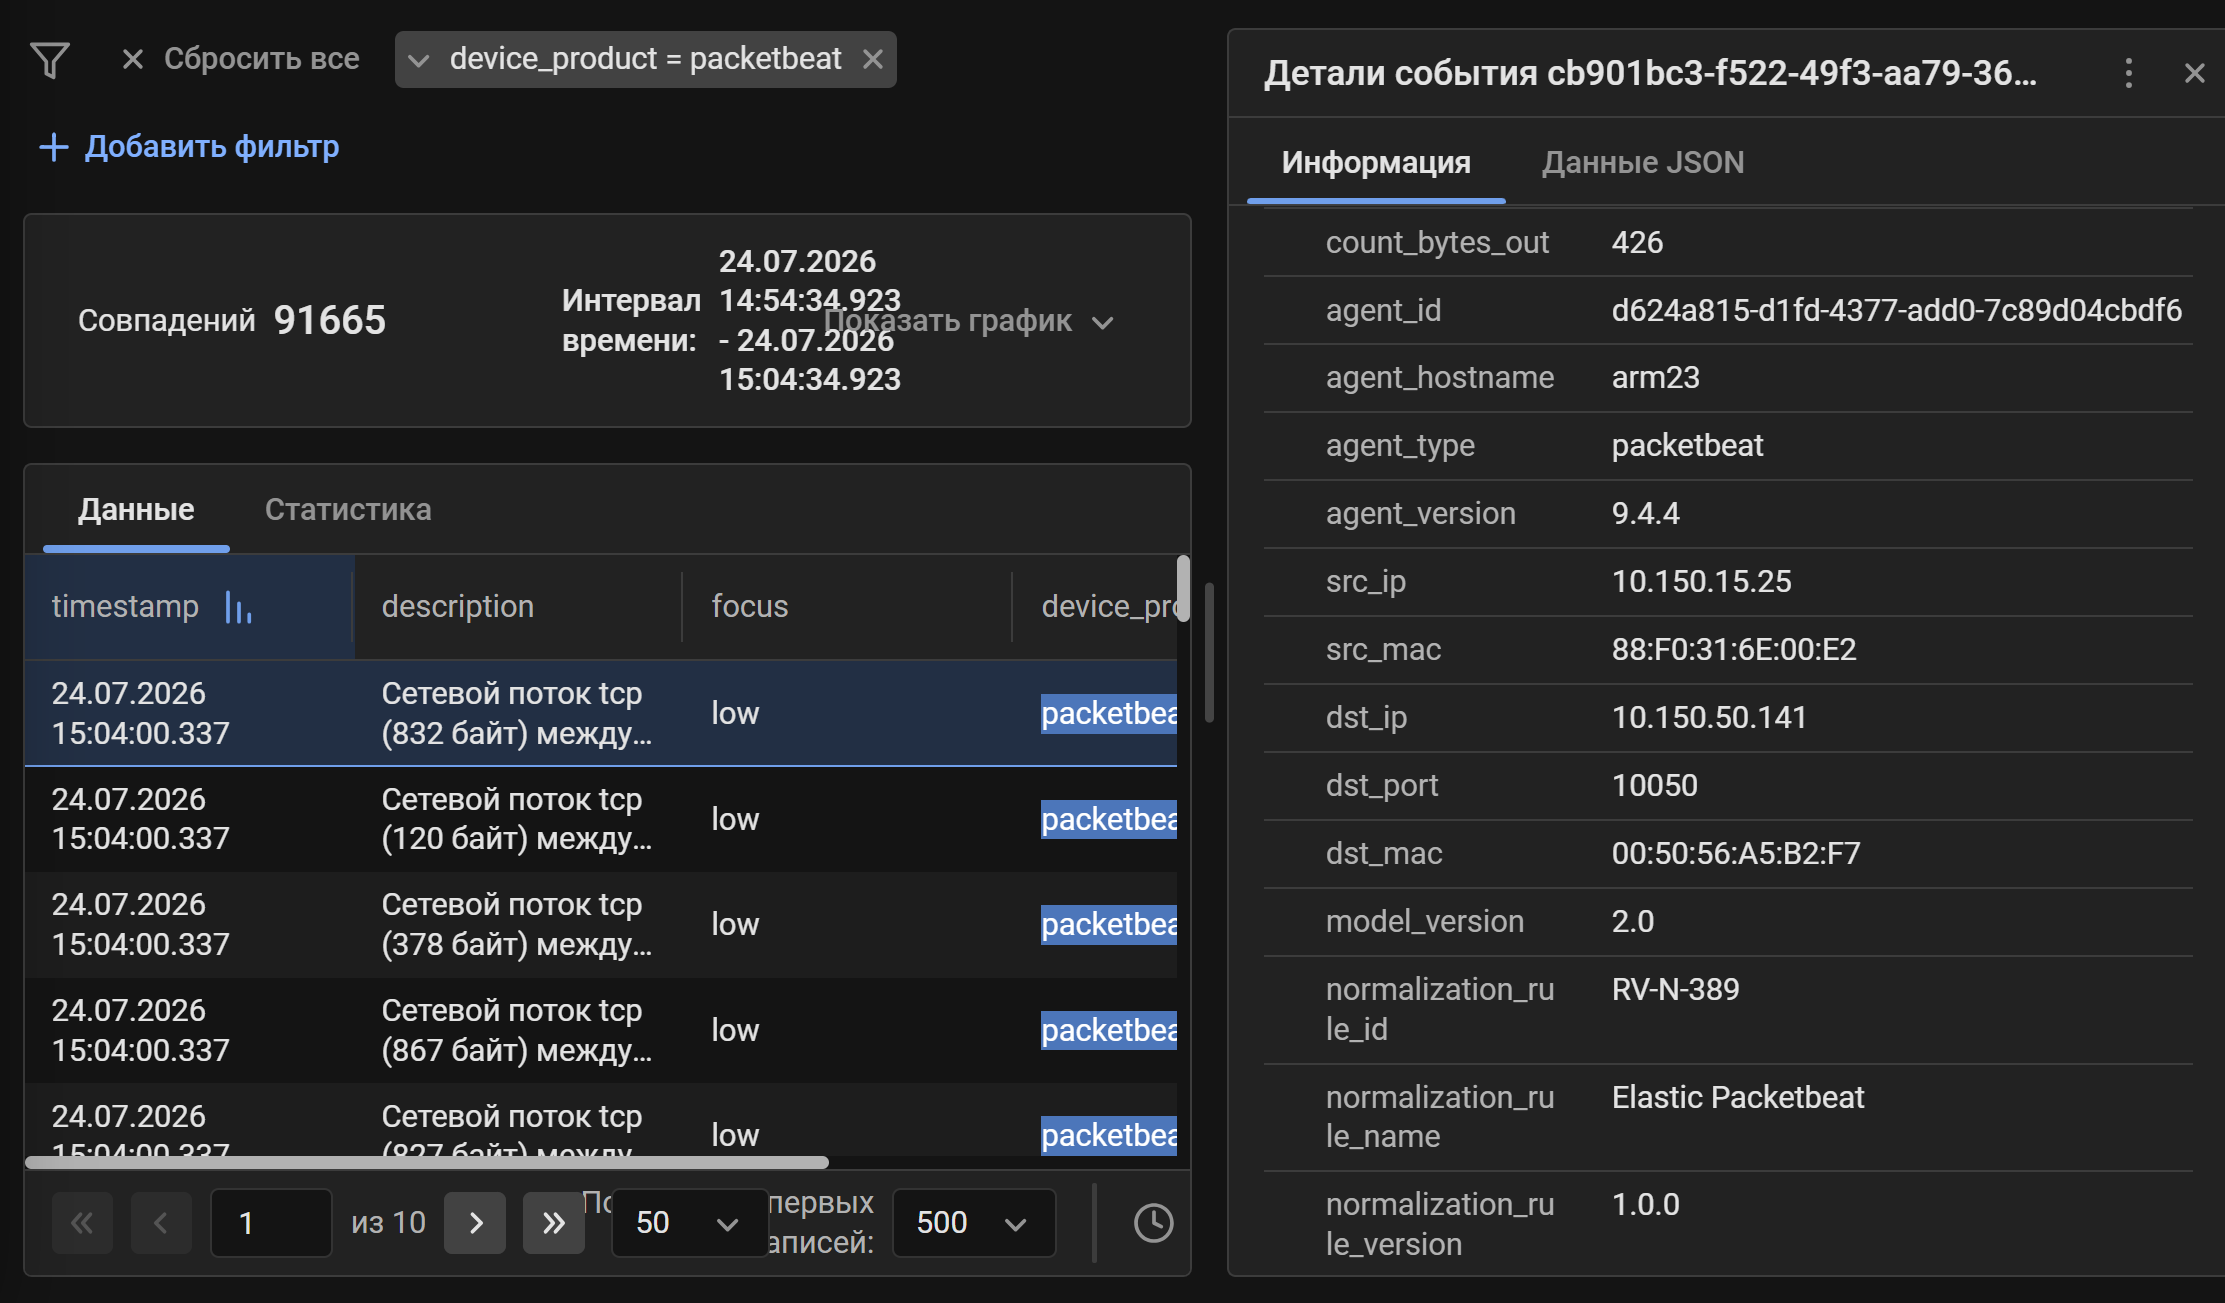Screen dimensions: 2225x1303
Task: Click the rule name Elastic Packetbeat
Action: click(1737, 1097)
